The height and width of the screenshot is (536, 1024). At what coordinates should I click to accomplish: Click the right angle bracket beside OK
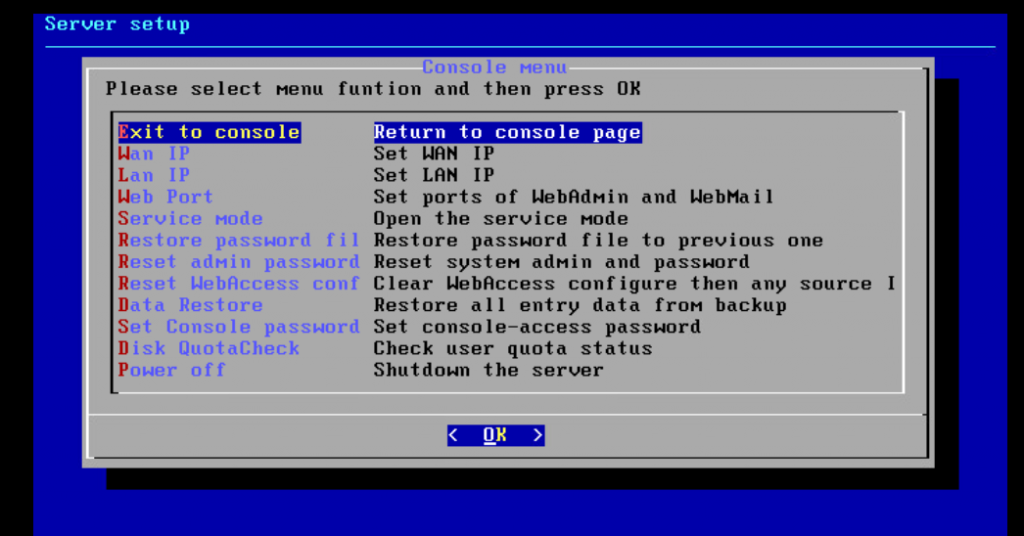click(537, 435)
